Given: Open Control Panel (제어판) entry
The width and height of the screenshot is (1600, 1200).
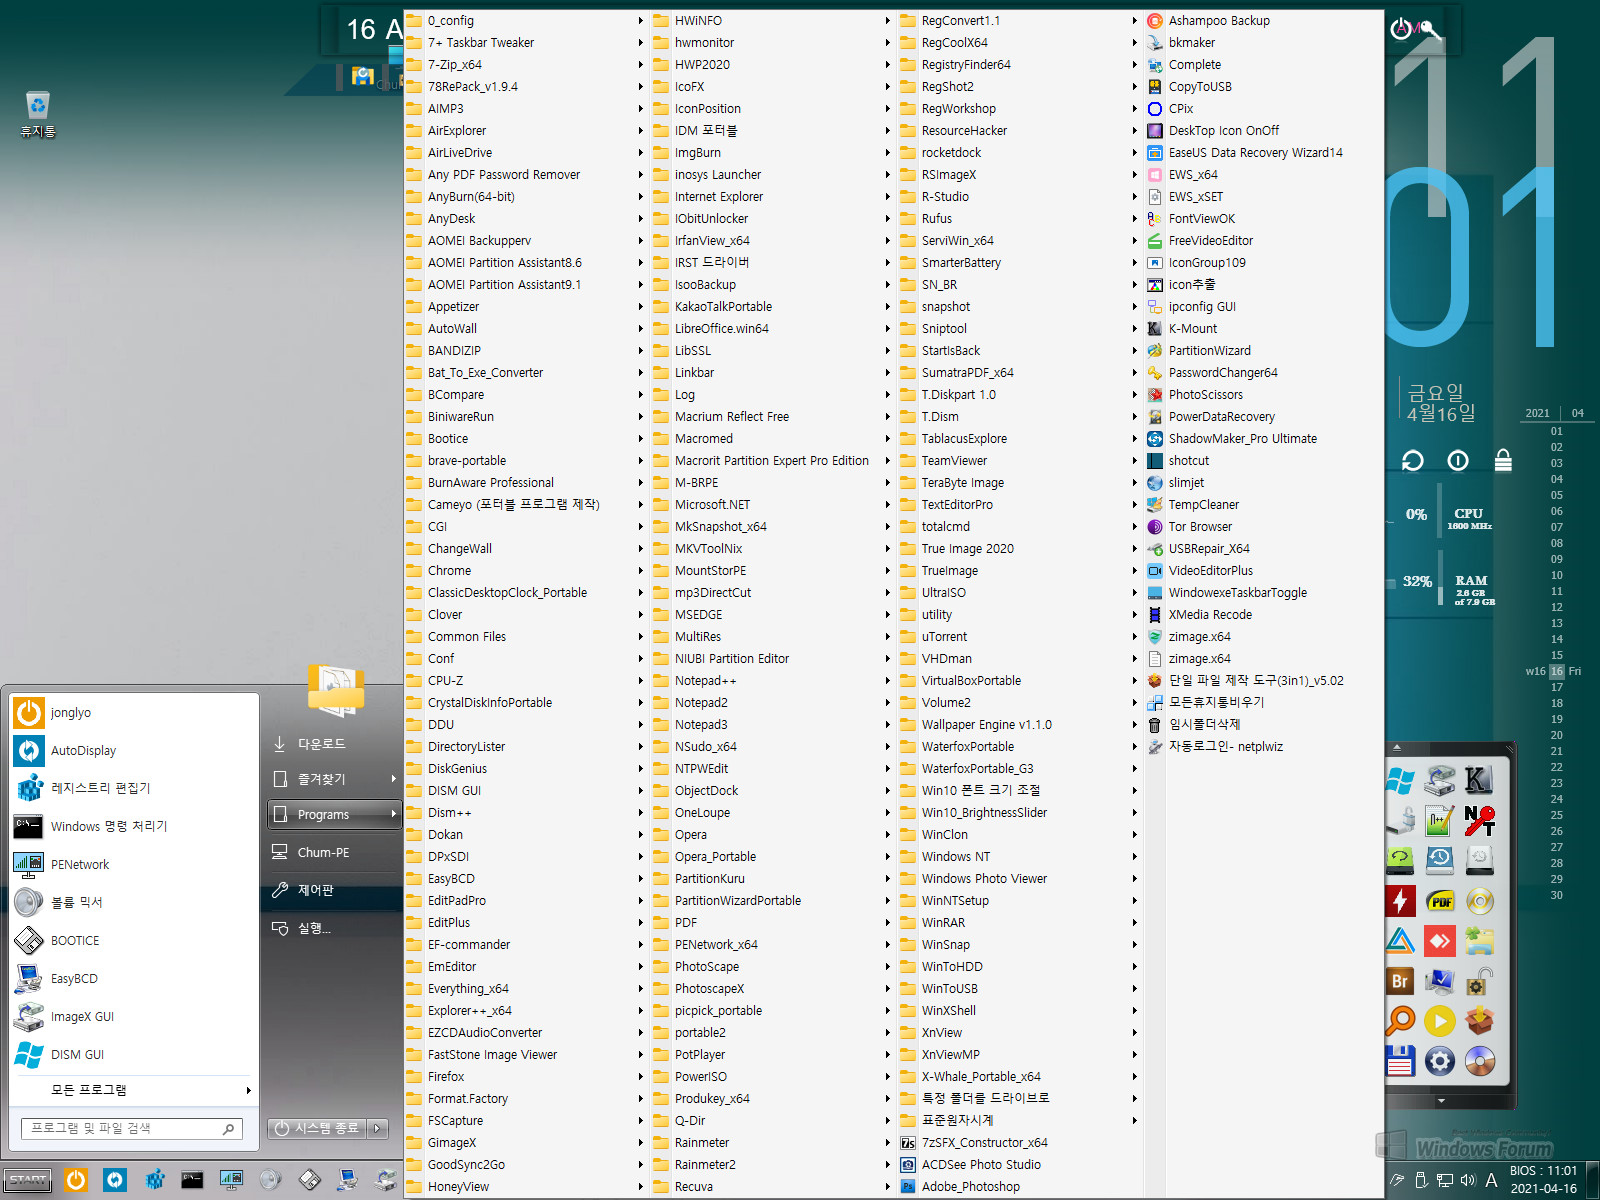Looking at the screenshot, I should click(x=334, y=890).
